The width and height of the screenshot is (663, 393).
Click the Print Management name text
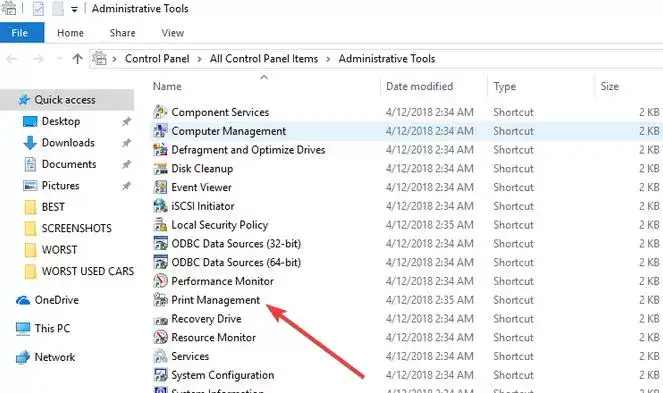[216, 300]
